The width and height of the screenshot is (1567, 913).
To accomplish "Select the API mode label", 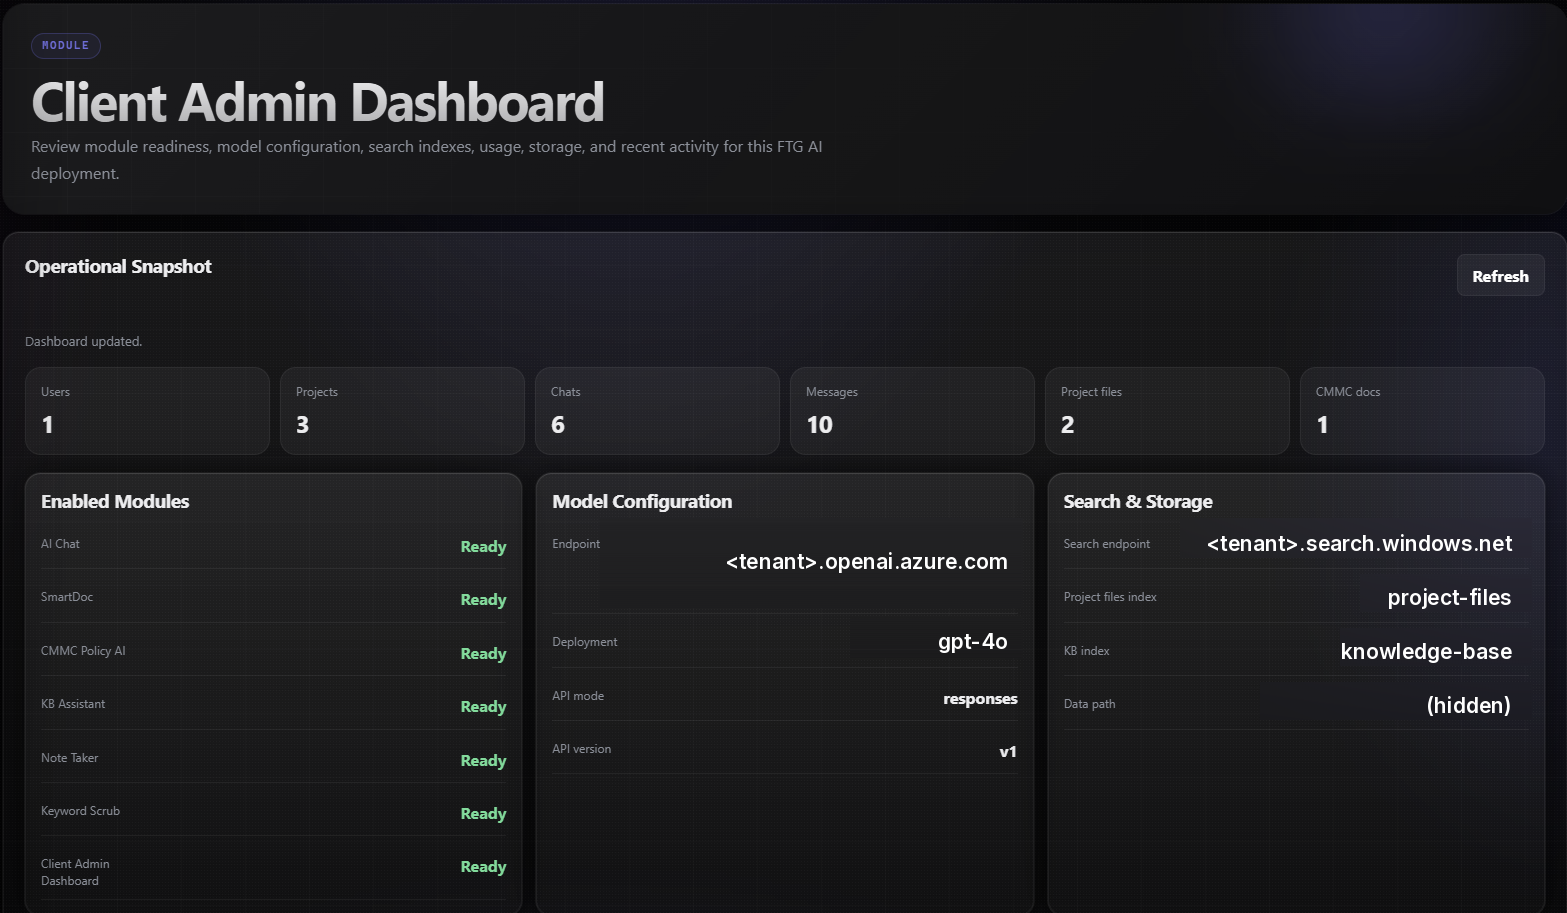I will tap(578, 696).
